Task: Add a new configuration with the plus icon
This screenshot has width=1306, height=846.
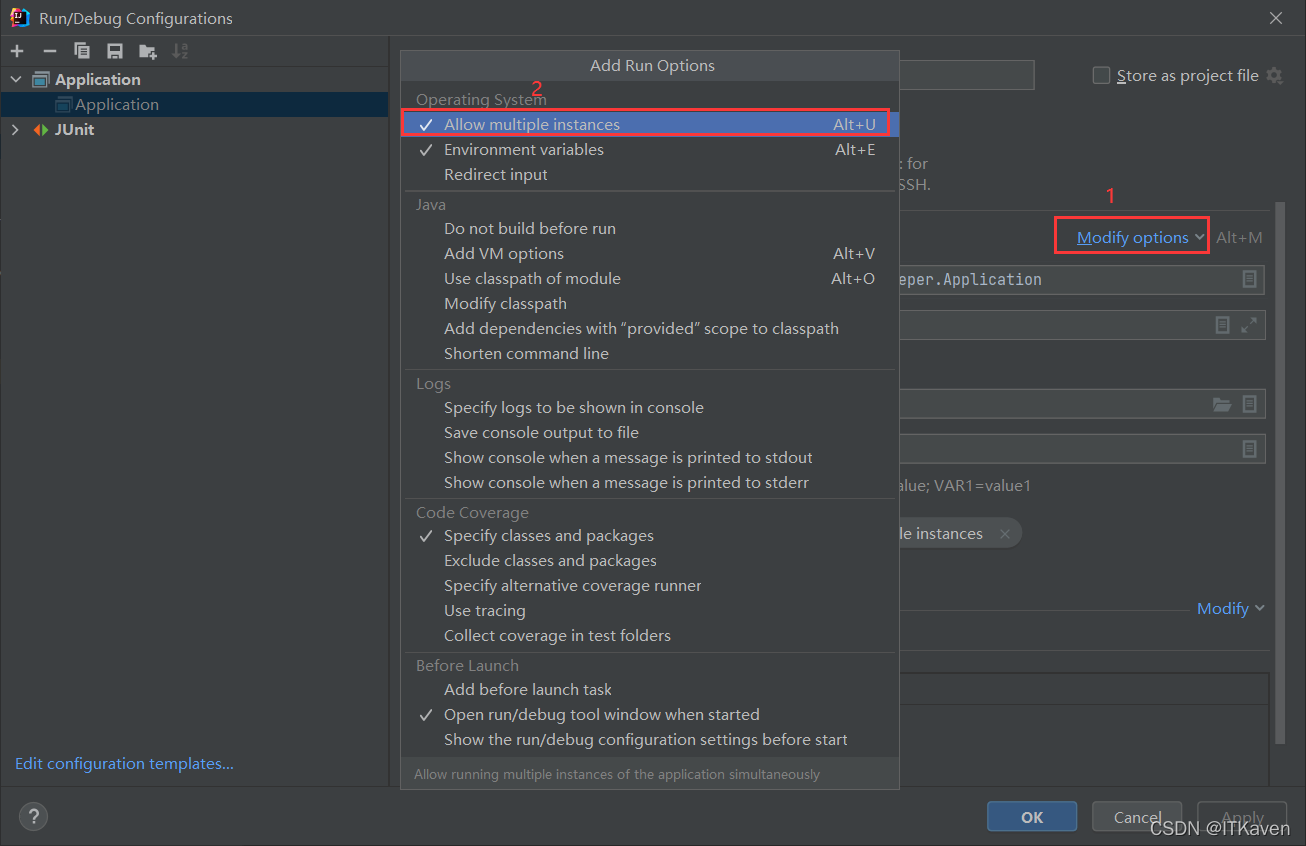Action: click(x=17, y=51)
